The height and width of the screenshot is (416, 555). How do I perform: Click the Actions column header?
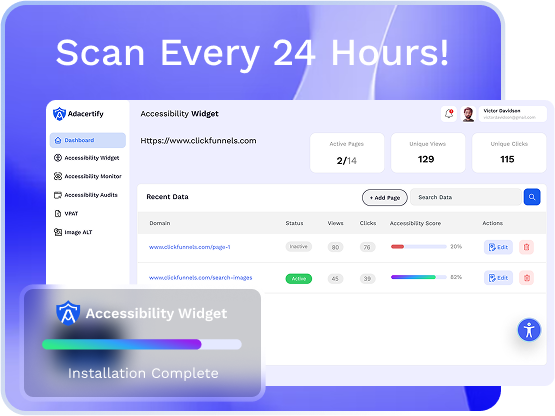[492, 223]
